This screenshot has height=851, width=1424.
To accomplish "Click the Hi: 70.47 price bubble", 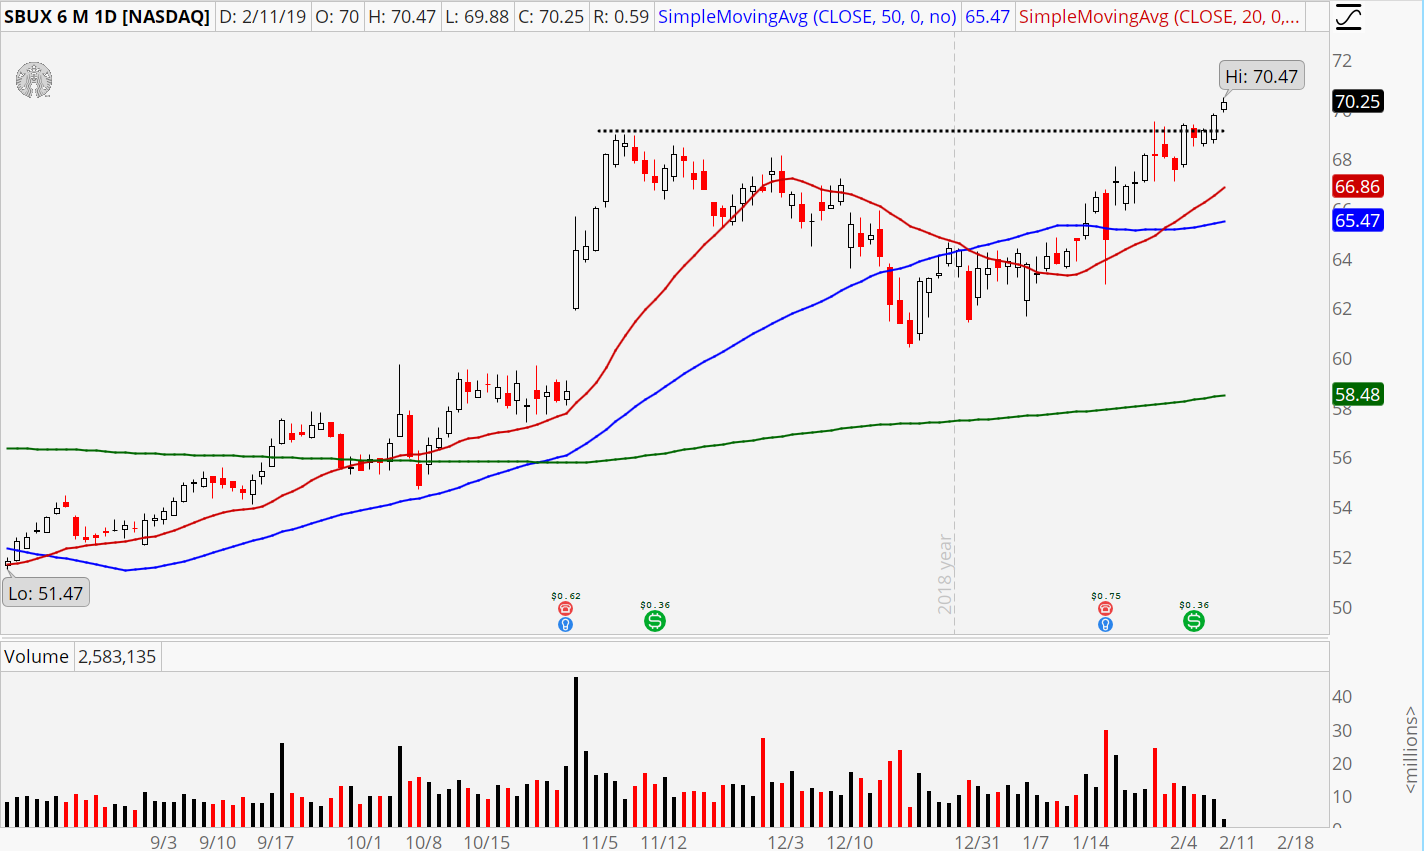I will pos(1262,76).
